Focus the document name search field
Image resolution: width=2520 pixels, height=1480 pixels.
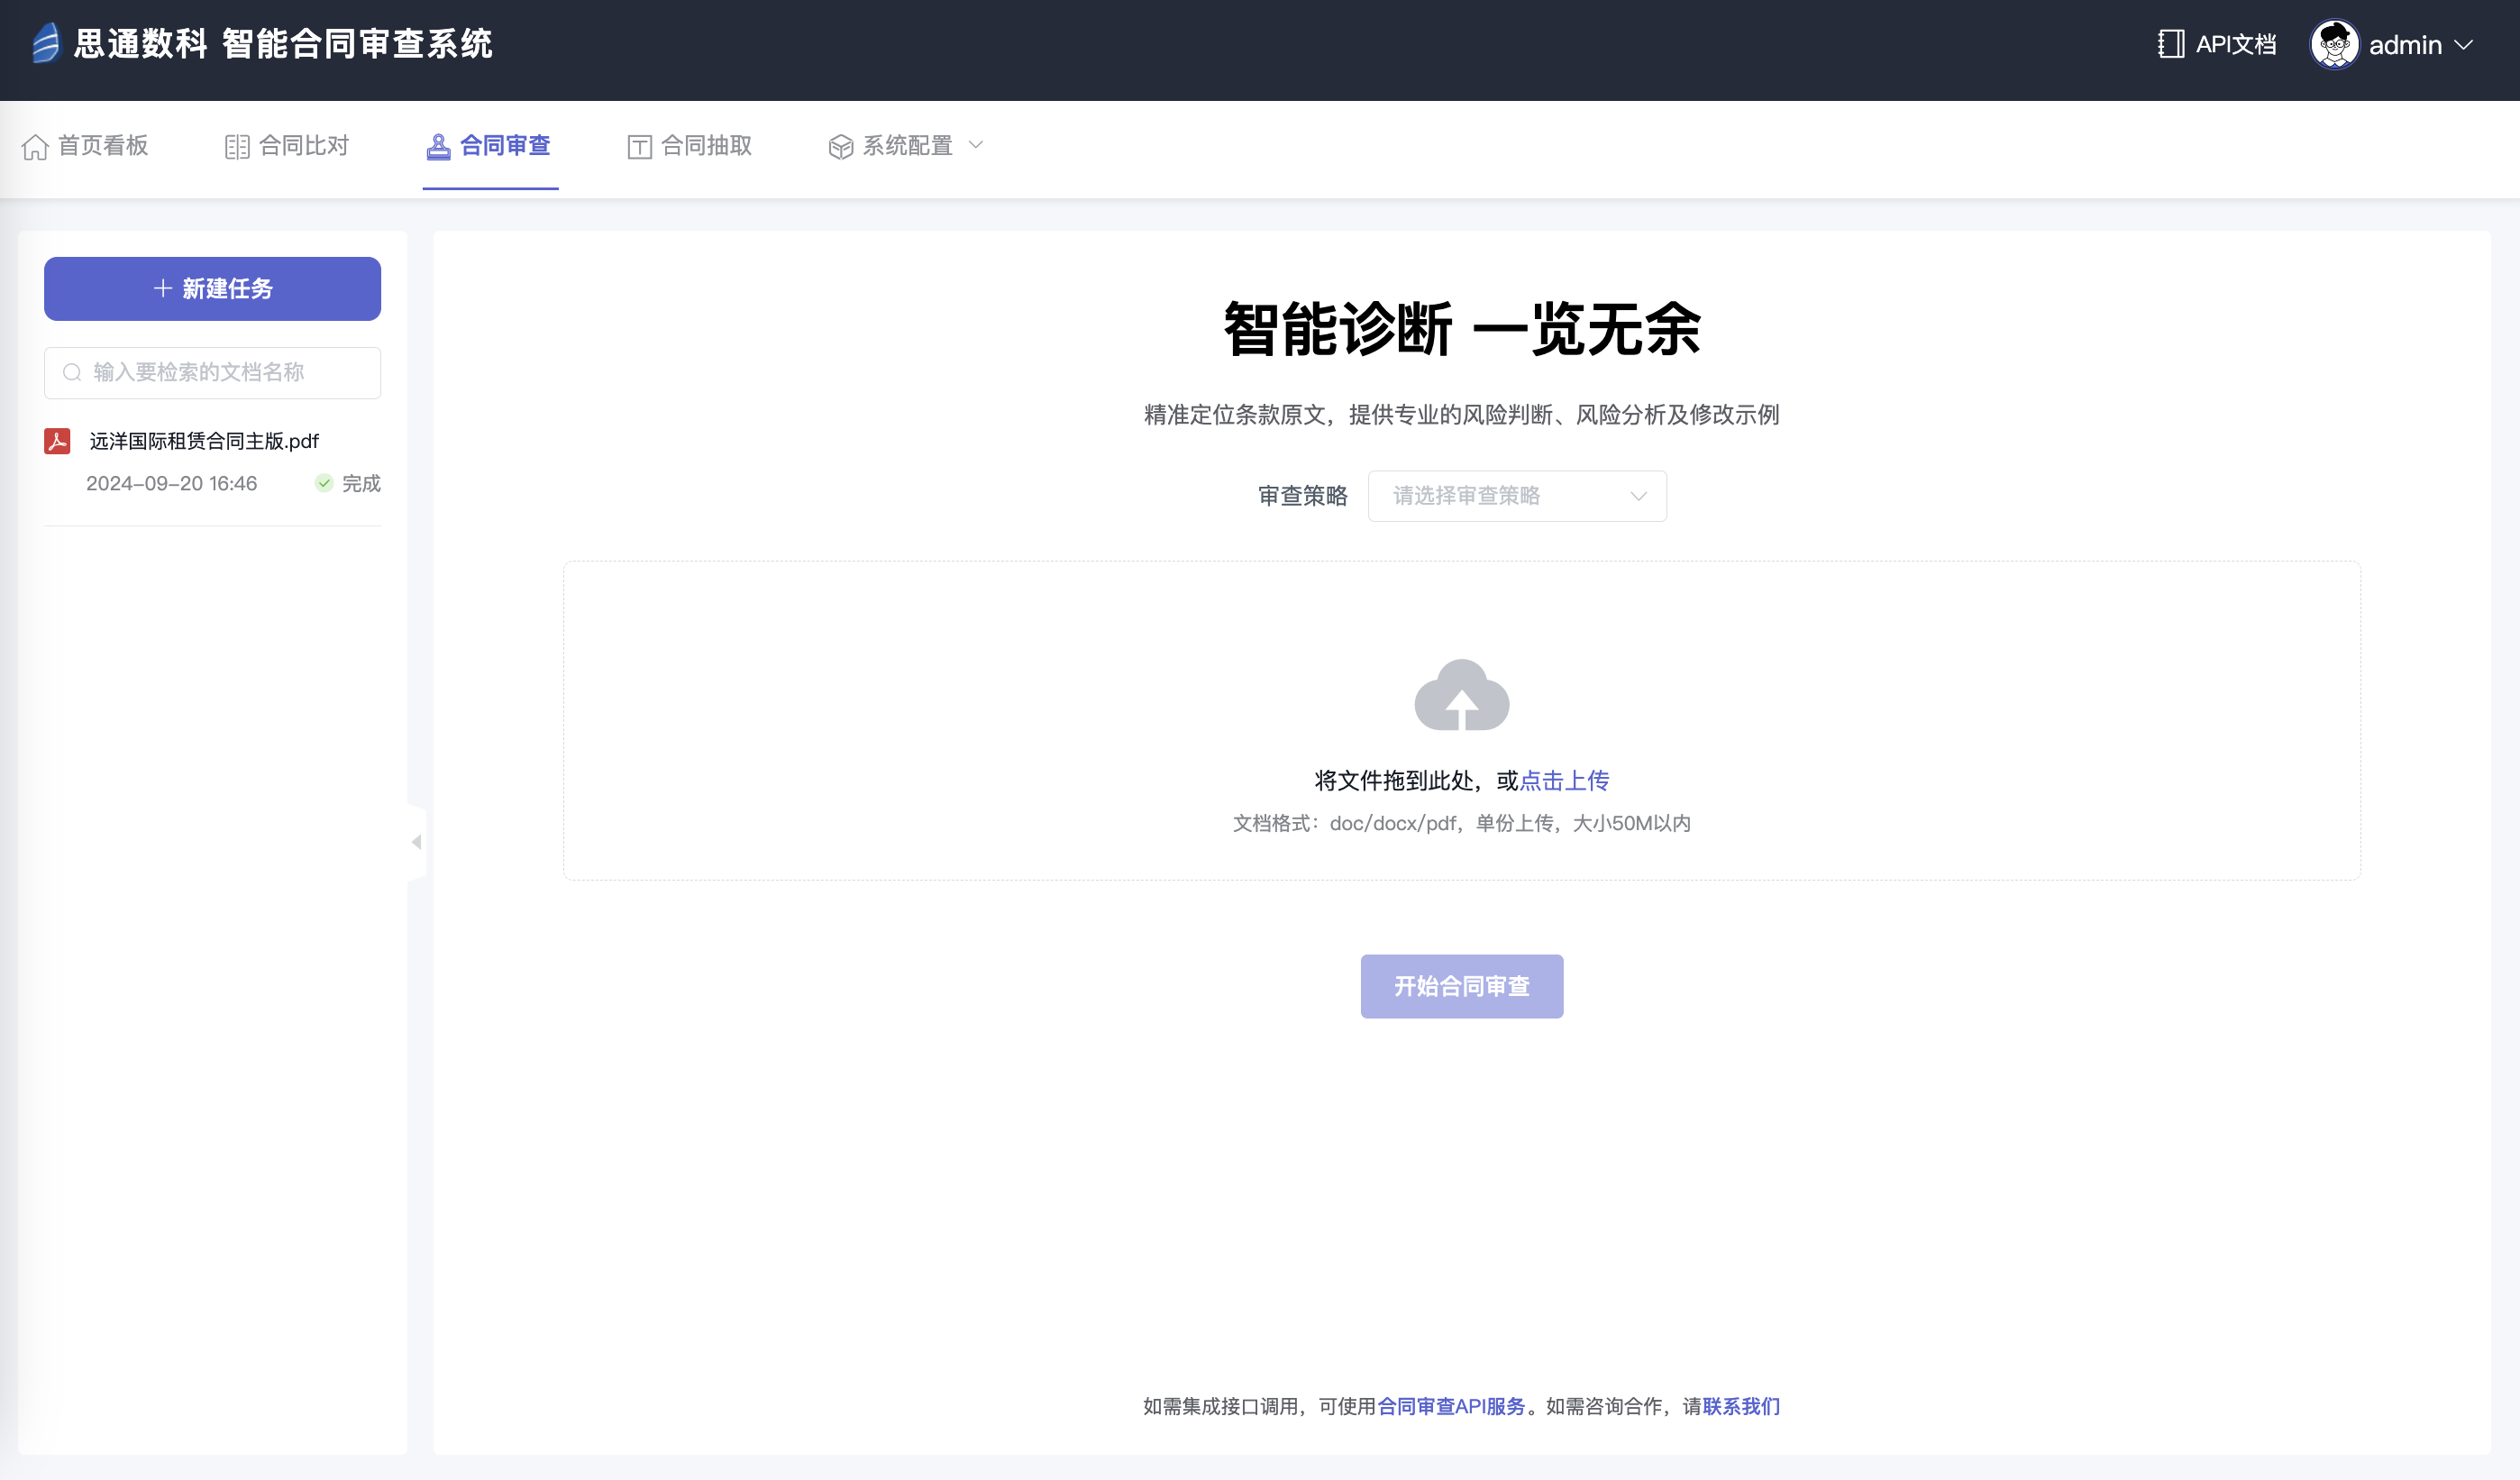click(x=212, y=373)
